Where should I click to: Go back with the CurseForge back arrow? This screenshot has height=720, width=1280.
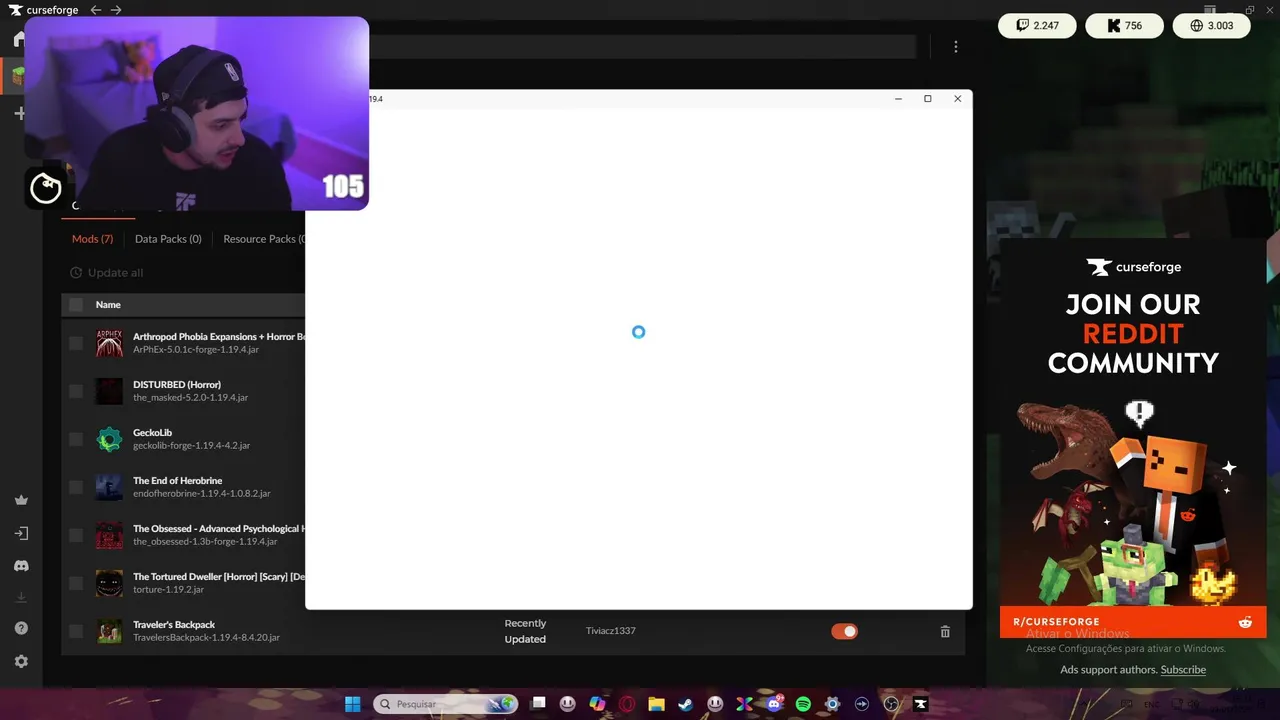[x=96, y=10]
